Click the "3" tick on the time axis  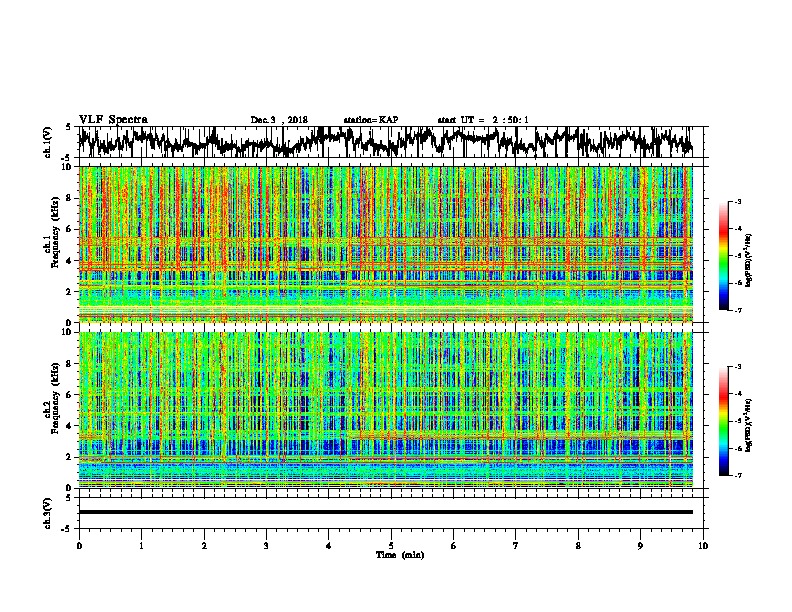(x=266, y=546)
